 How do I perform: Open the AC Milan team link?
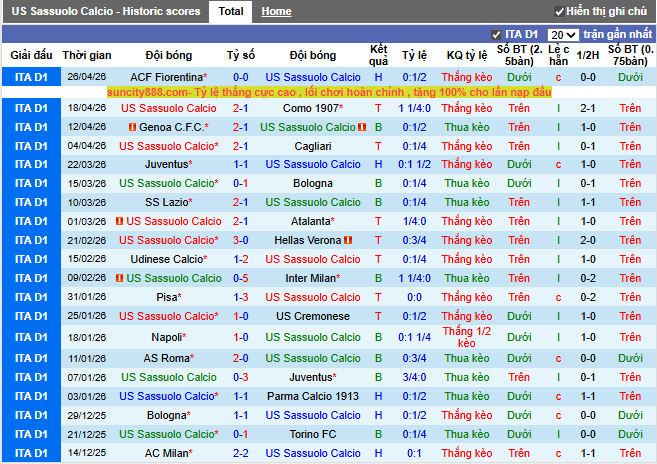[x=166, y=453]
